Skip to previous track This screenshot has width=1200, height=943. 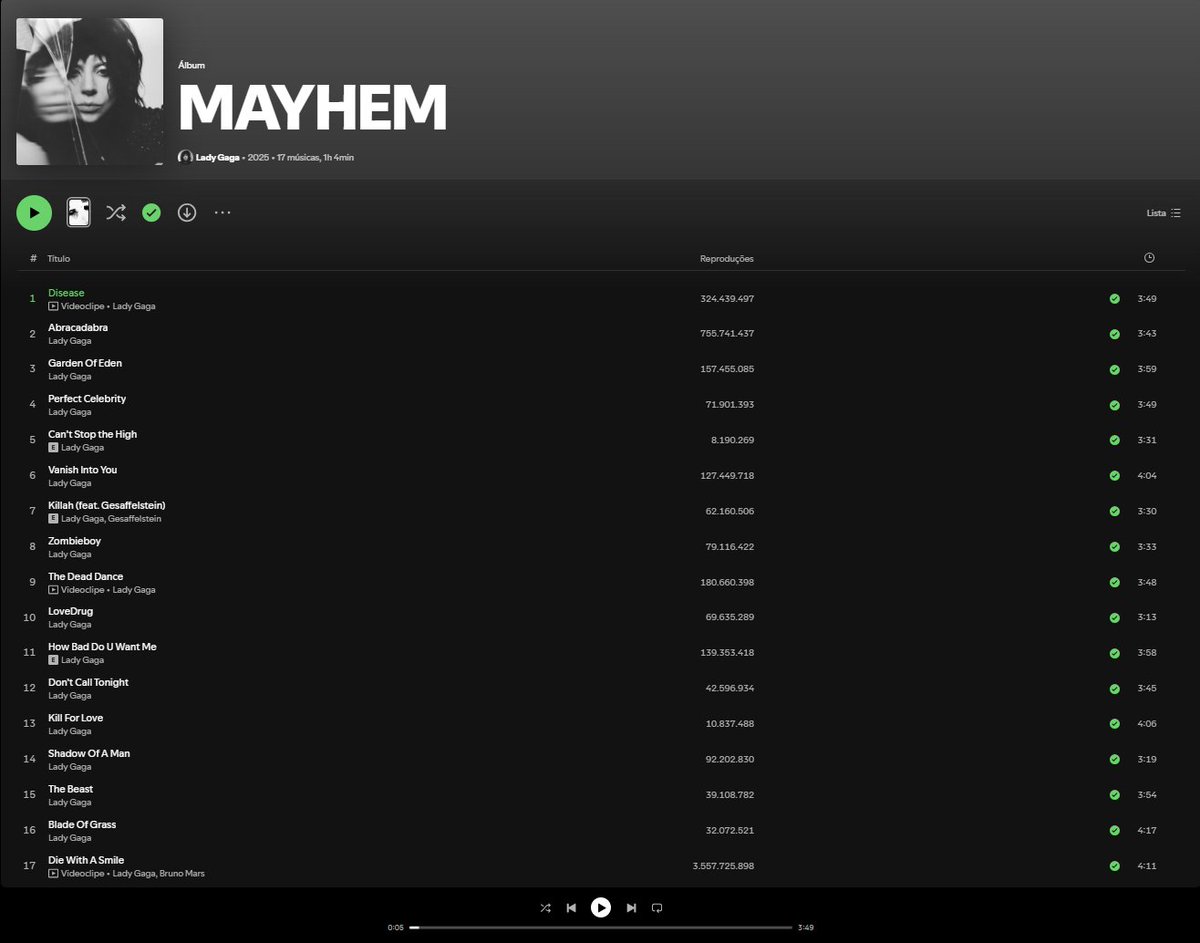[x=571, y=908]
